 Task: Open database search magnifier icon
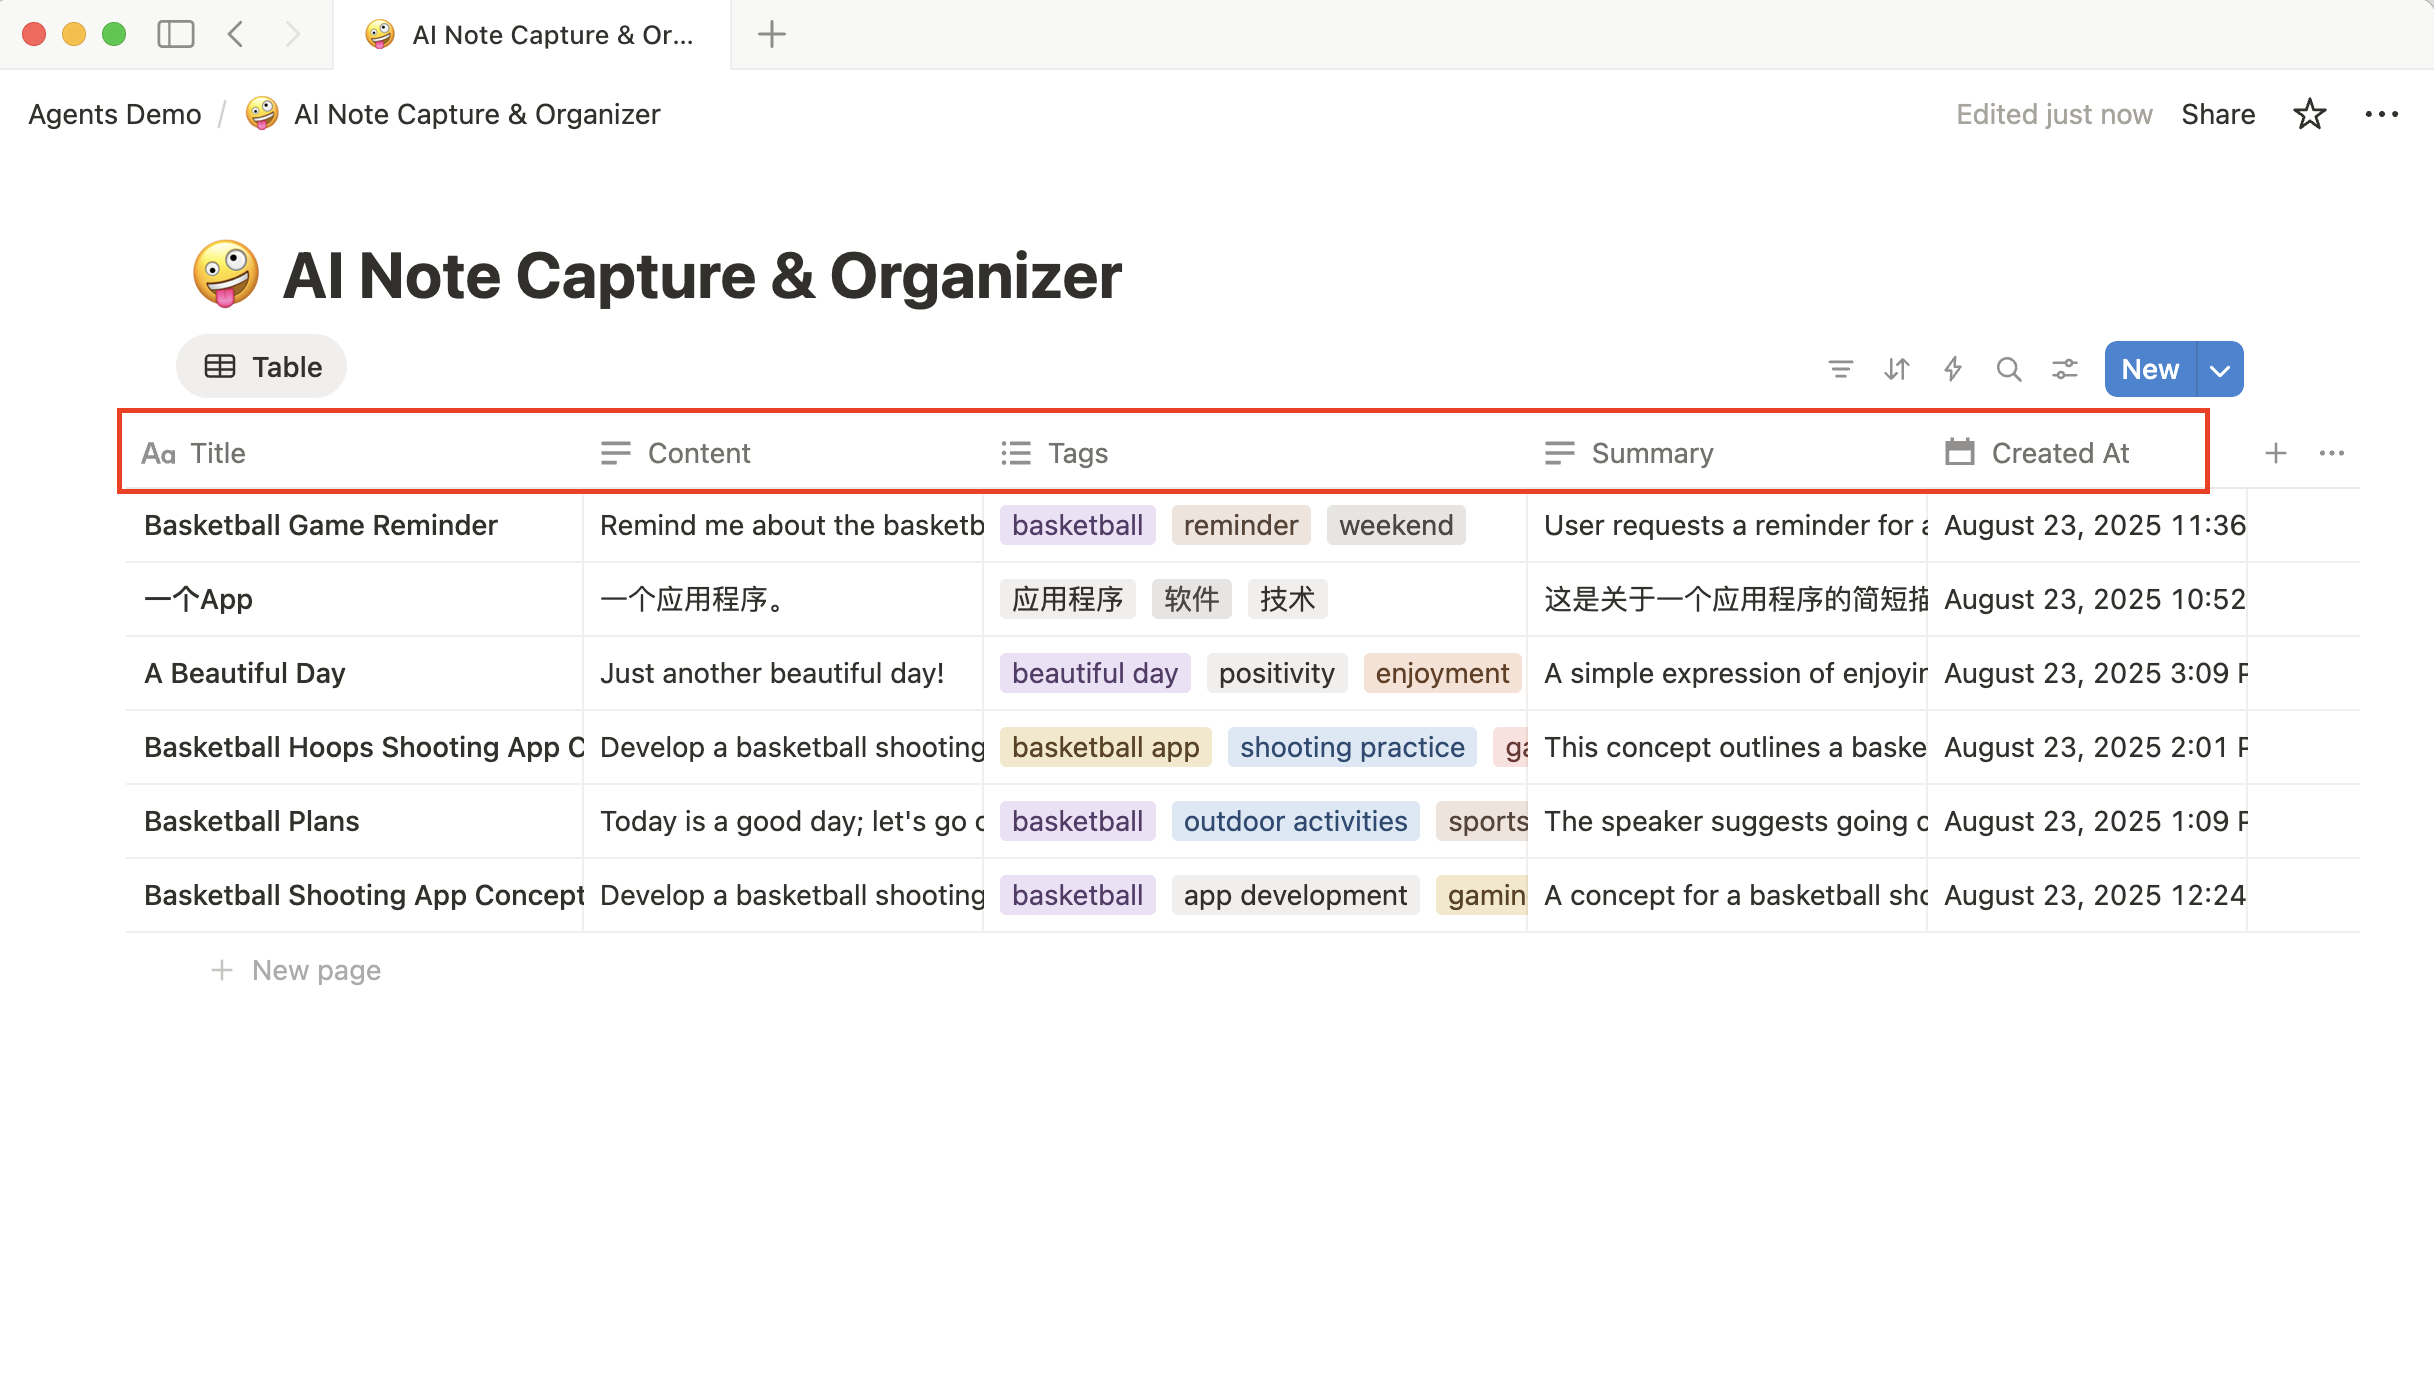(x=2008, y=369)
